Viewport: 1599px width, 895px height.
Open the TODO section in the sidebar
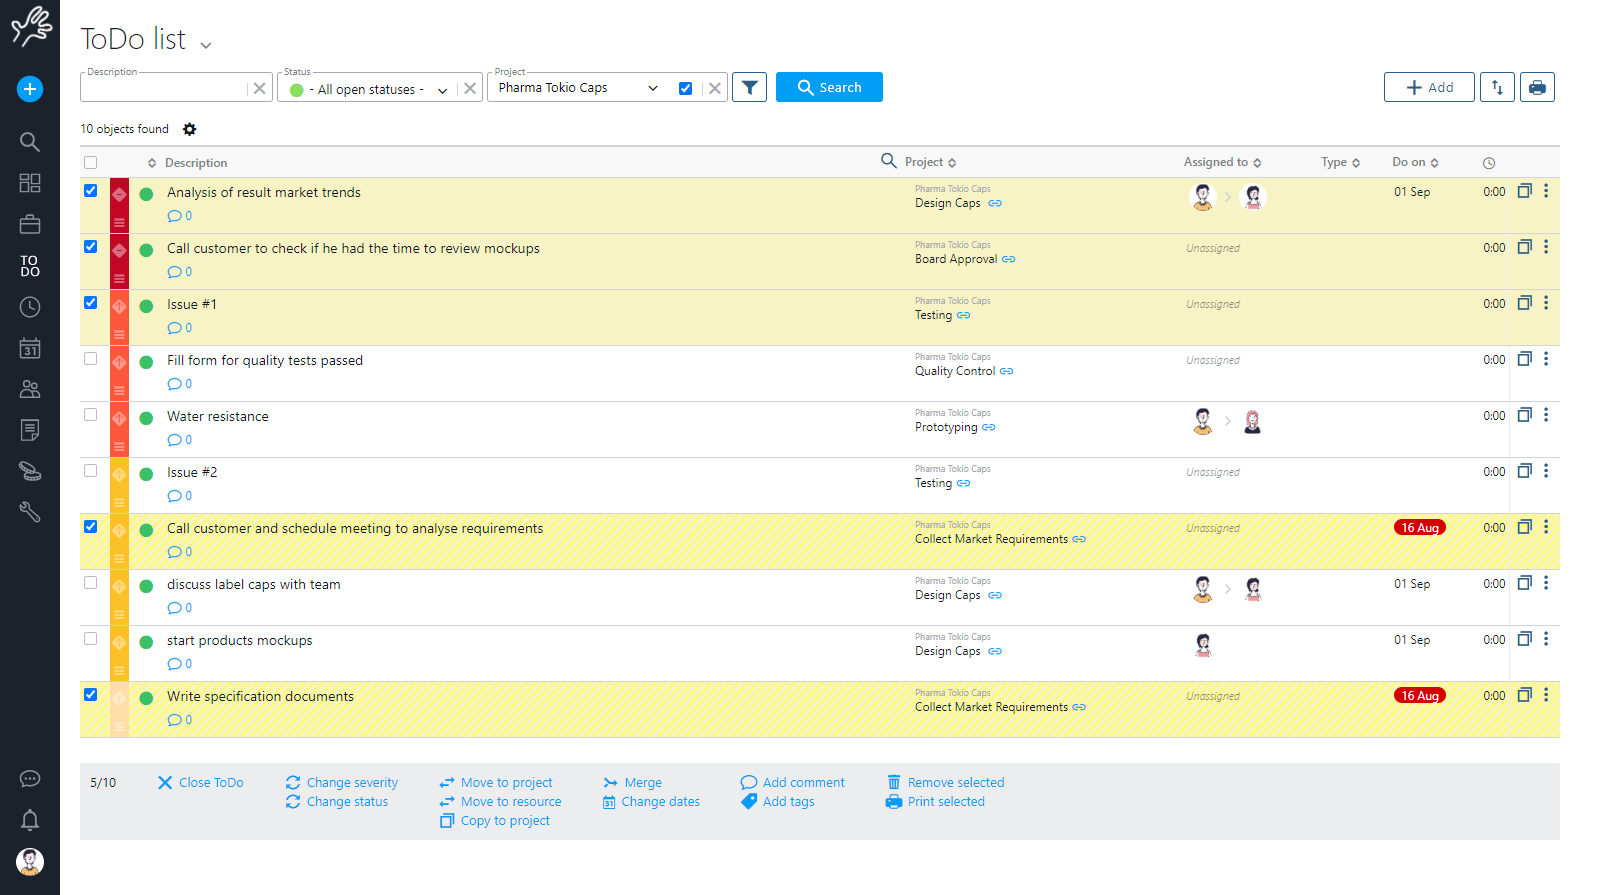pyautogui.click(x=30, y=266)
